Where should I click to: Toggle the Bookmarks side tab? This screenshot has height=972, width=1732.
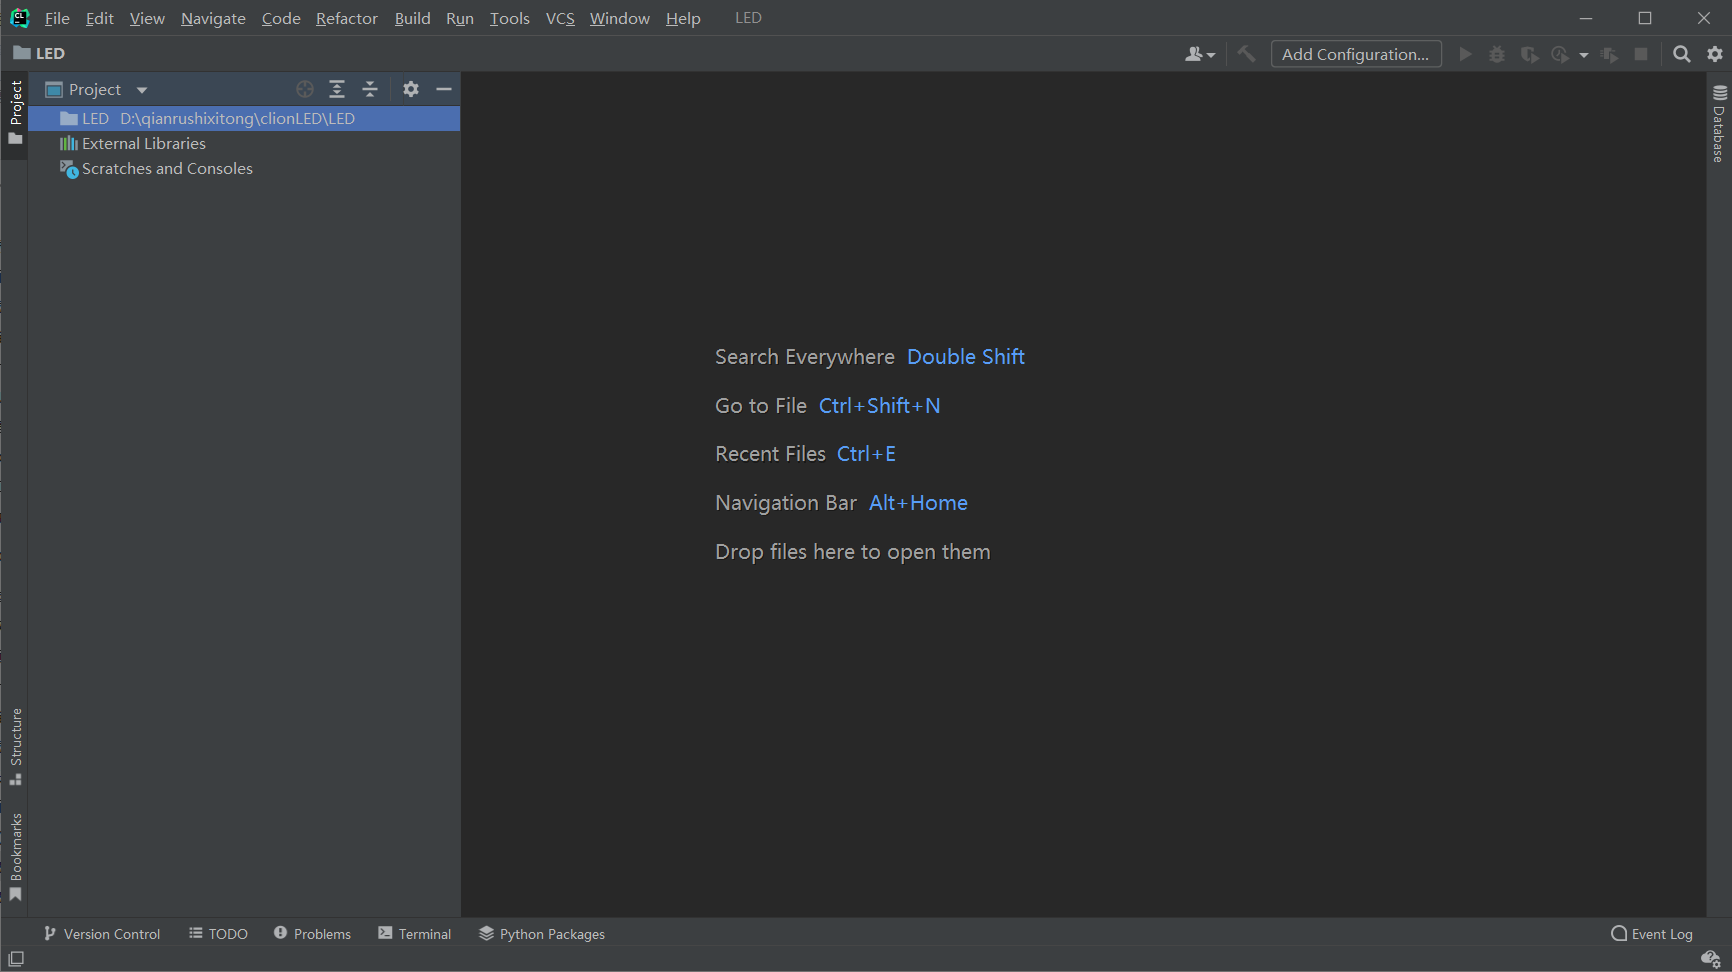[15, 857]
